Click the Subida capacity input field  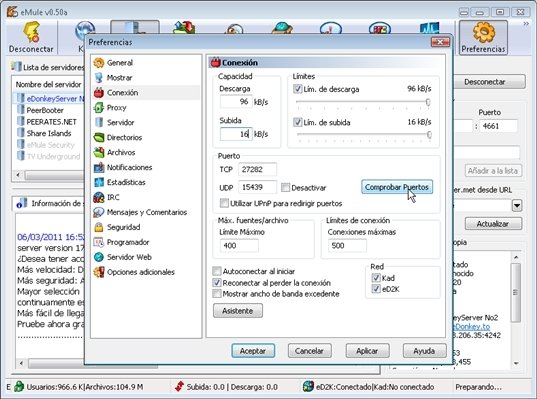coord(236,134)
